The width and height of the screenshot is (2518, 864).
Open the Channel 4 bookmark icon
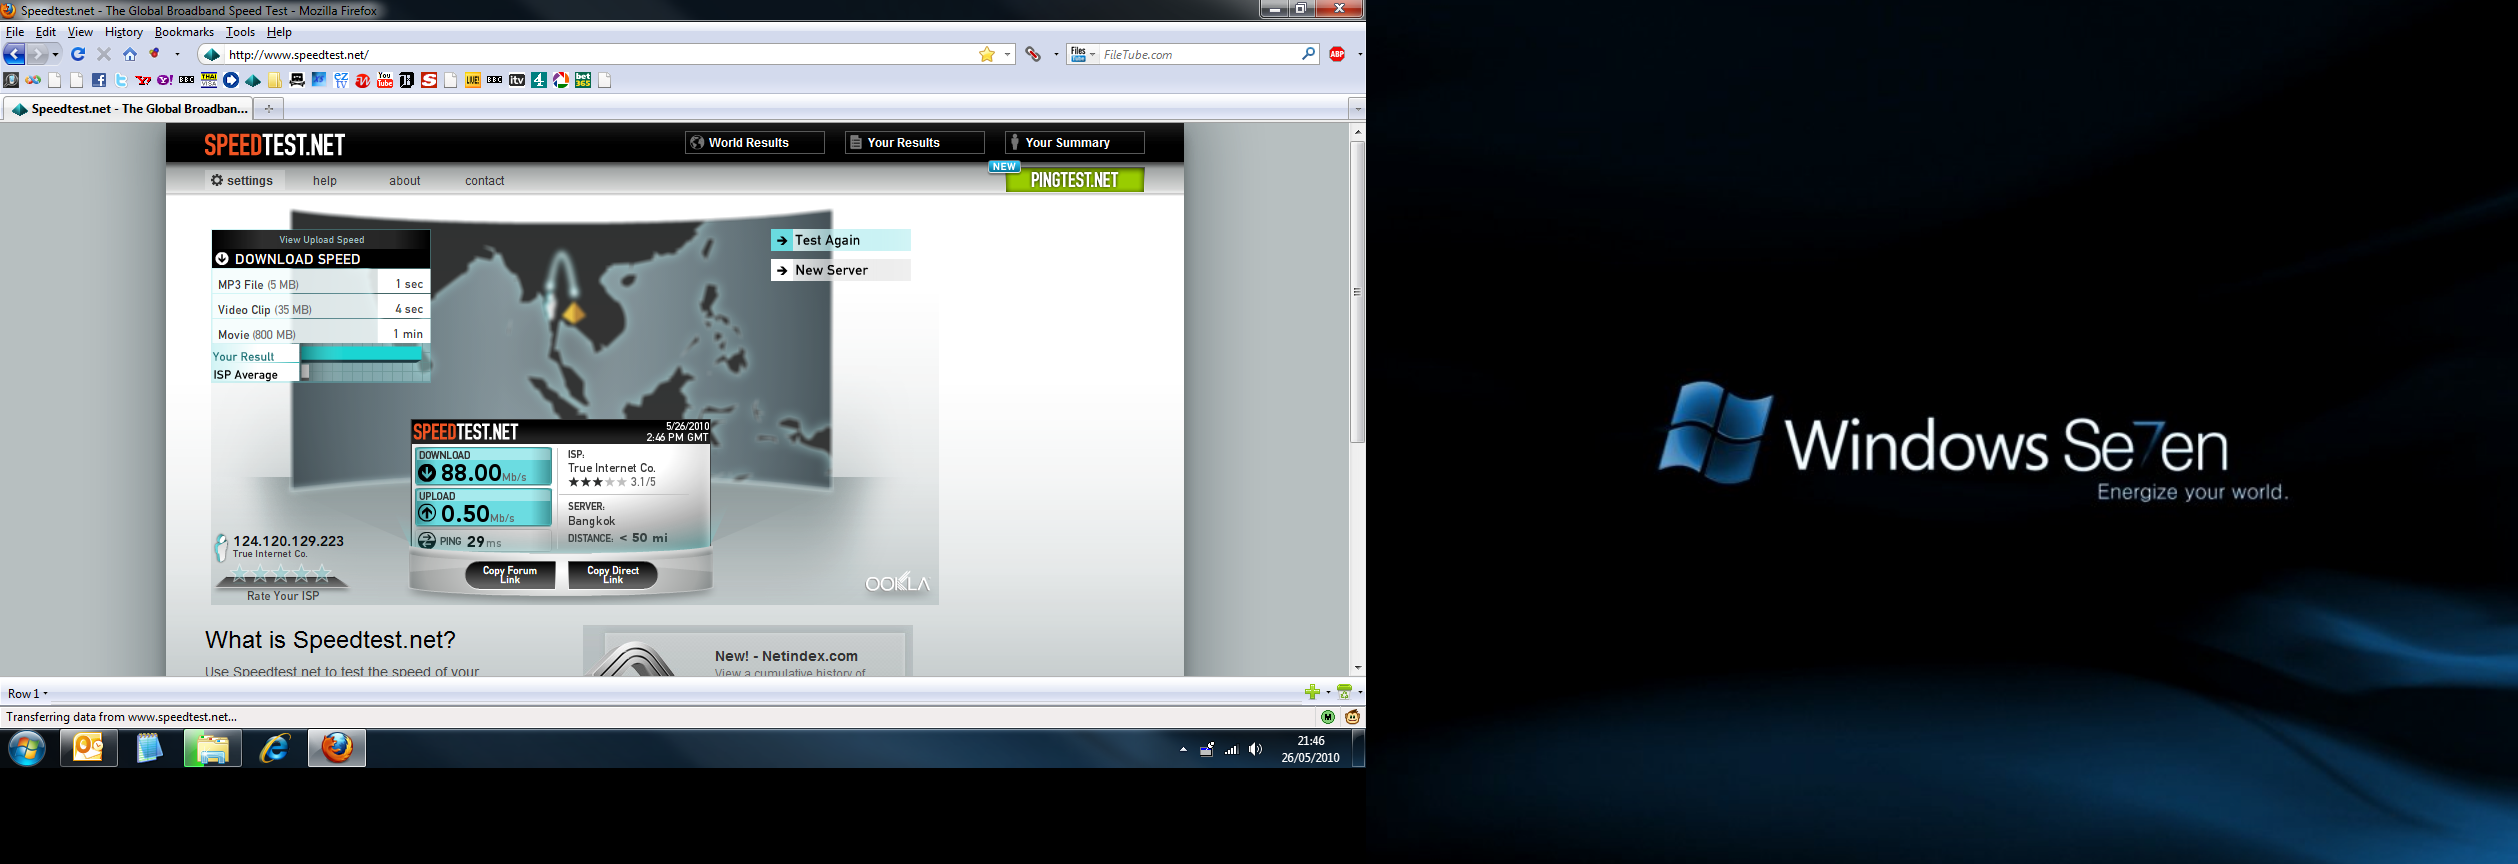coord(539,80)
